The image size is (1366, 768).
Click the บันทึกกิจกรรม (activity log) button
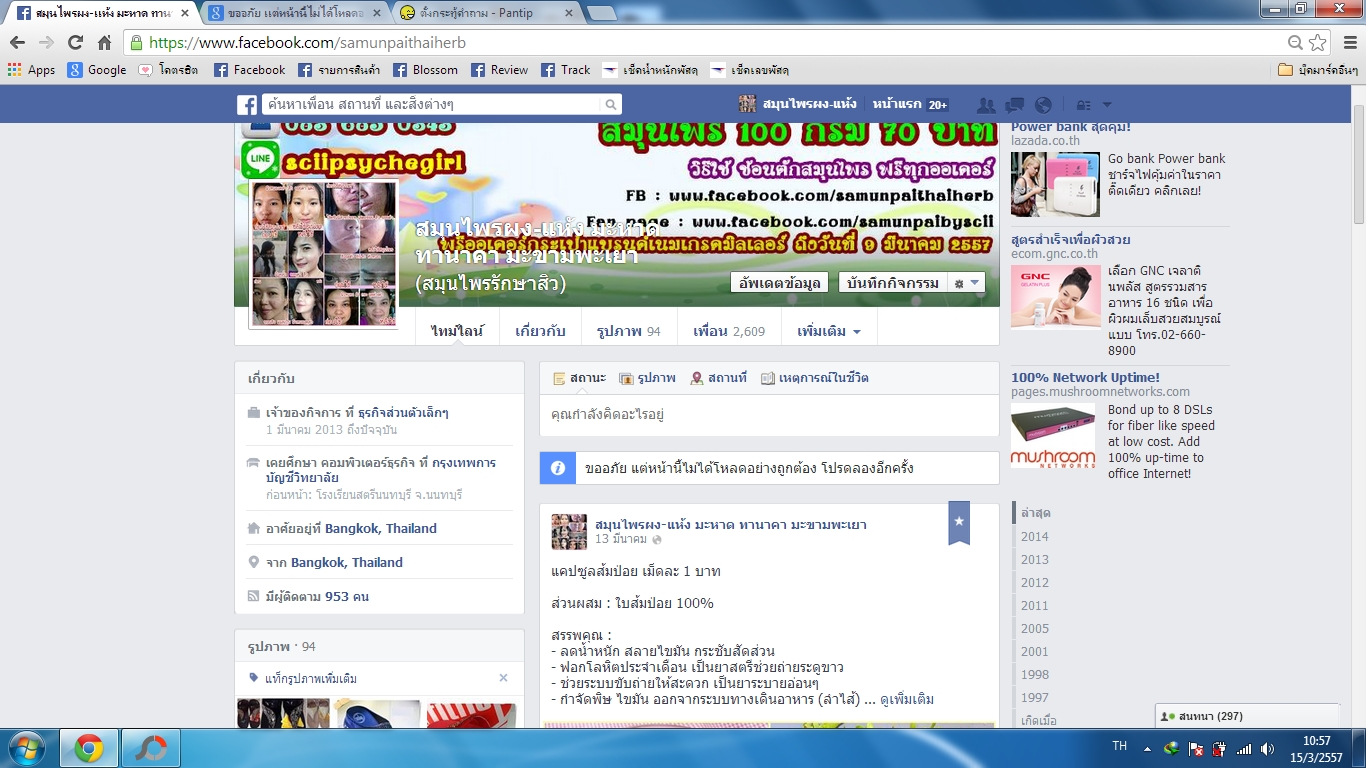[892, 283]
